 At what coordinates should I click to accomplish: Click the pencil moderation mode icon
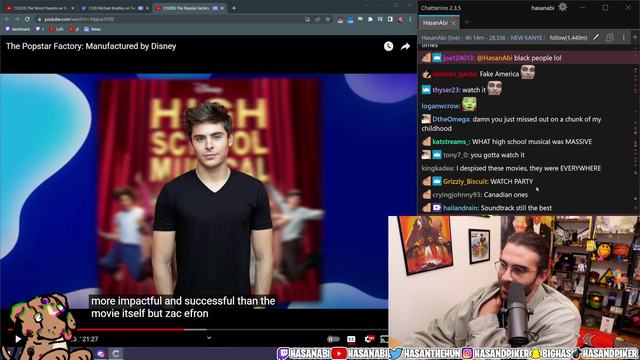tap(596, 37)
